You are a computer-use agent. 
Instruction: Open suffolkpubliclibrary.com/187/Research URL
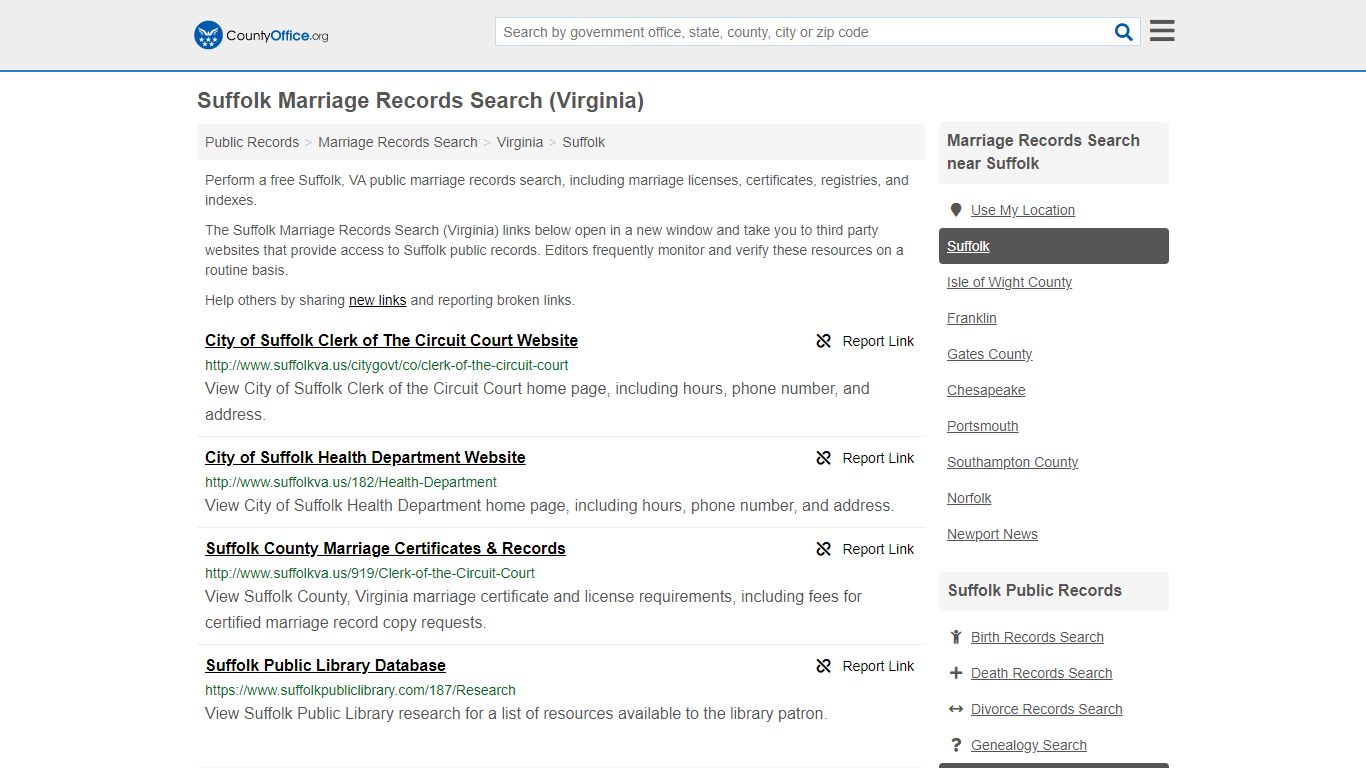click(361, 690)
